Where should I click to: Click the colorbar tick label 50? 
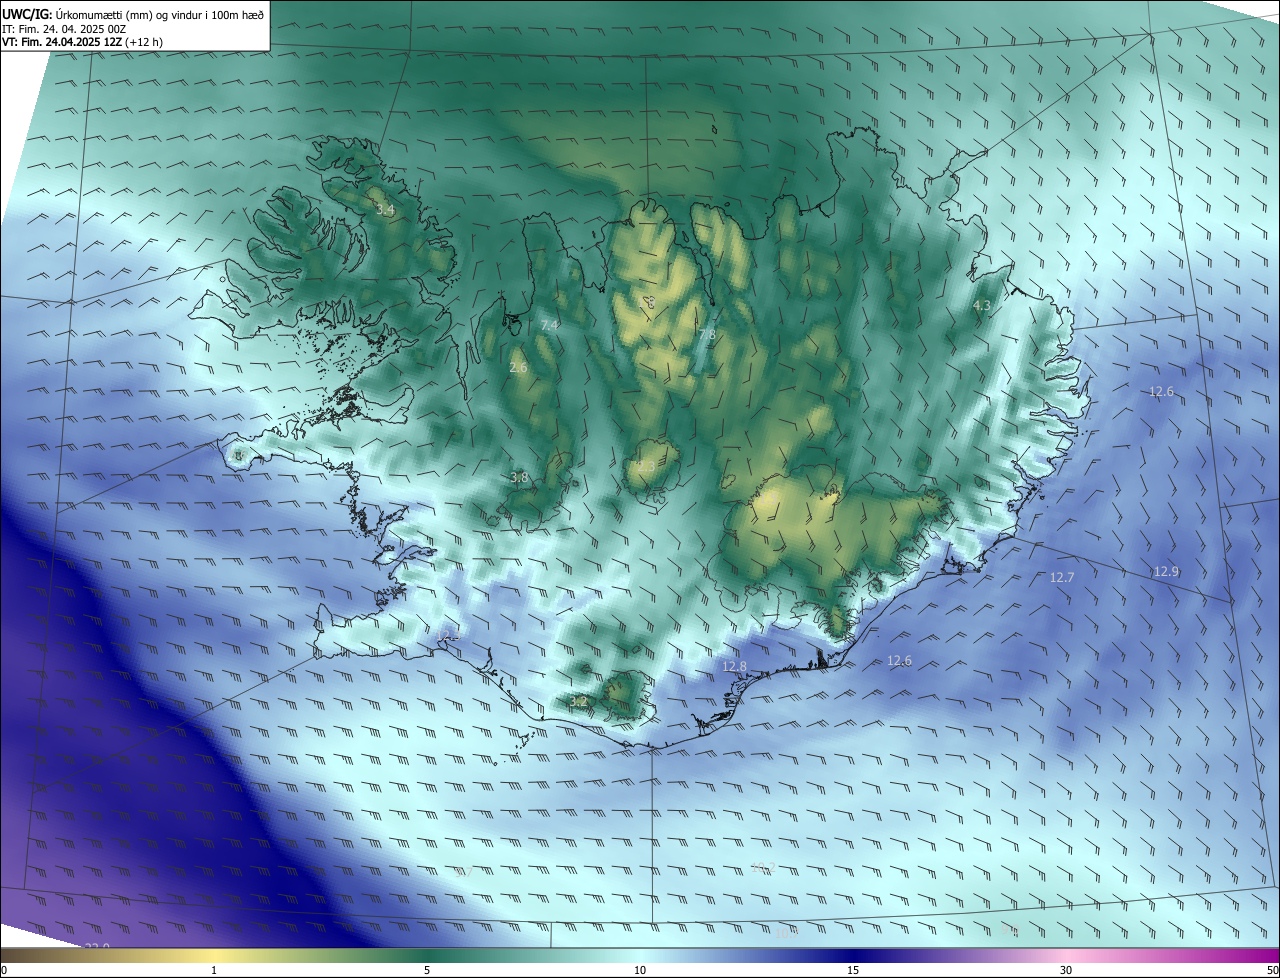tap(1272, 971)
